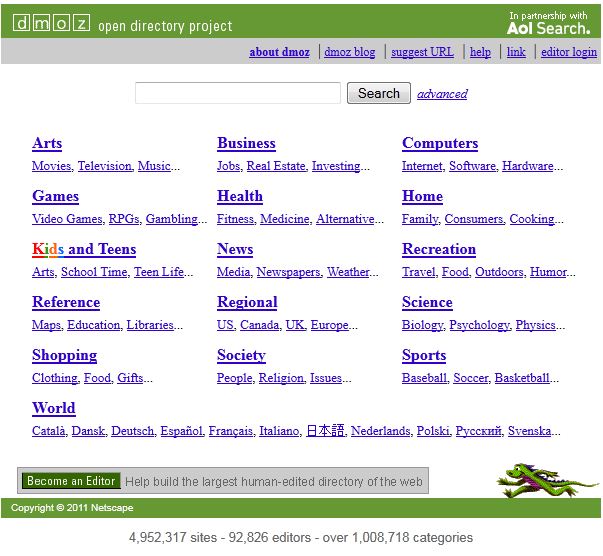Screen dimensions: 603x556
Task: Open the Arts category
Action: [47, 143]
